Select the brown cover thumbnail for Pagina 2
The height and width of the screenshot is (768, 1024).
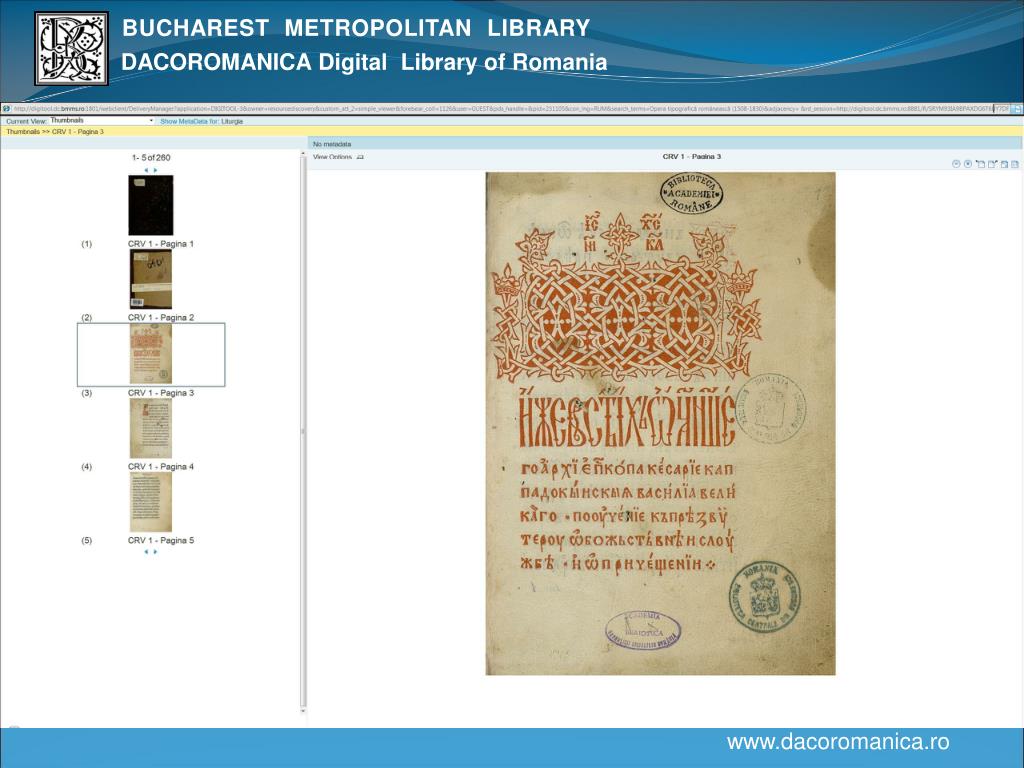(151, 279)
